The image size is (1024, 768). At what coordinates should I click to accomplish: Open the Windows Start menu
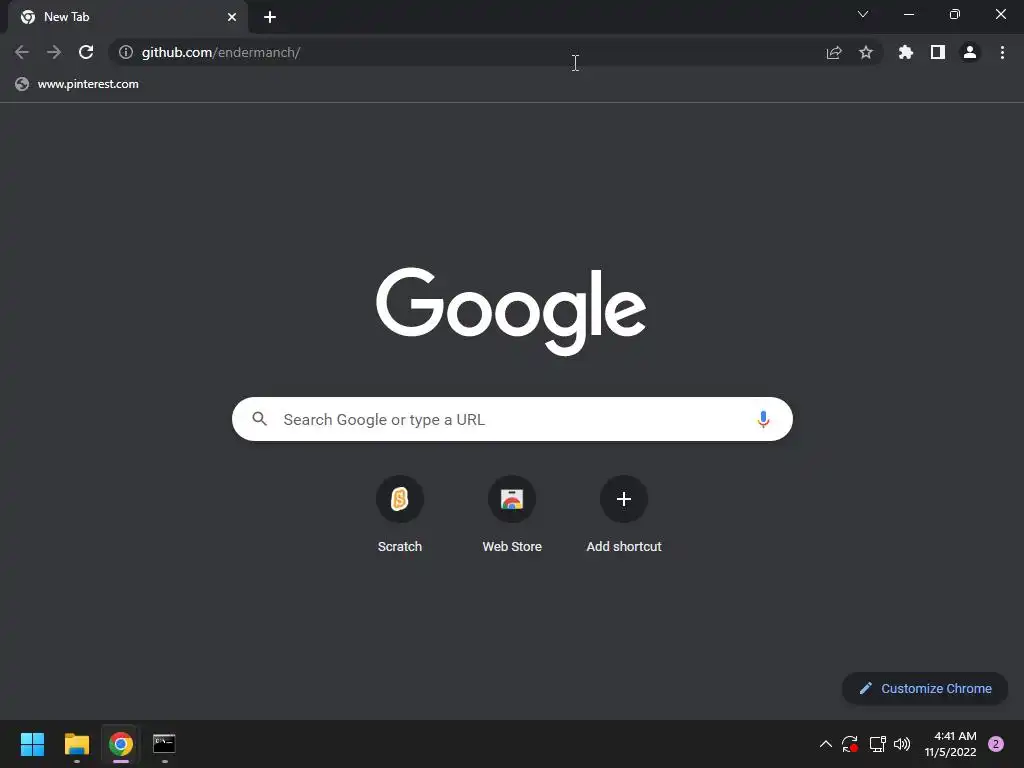tap(32, 744)
